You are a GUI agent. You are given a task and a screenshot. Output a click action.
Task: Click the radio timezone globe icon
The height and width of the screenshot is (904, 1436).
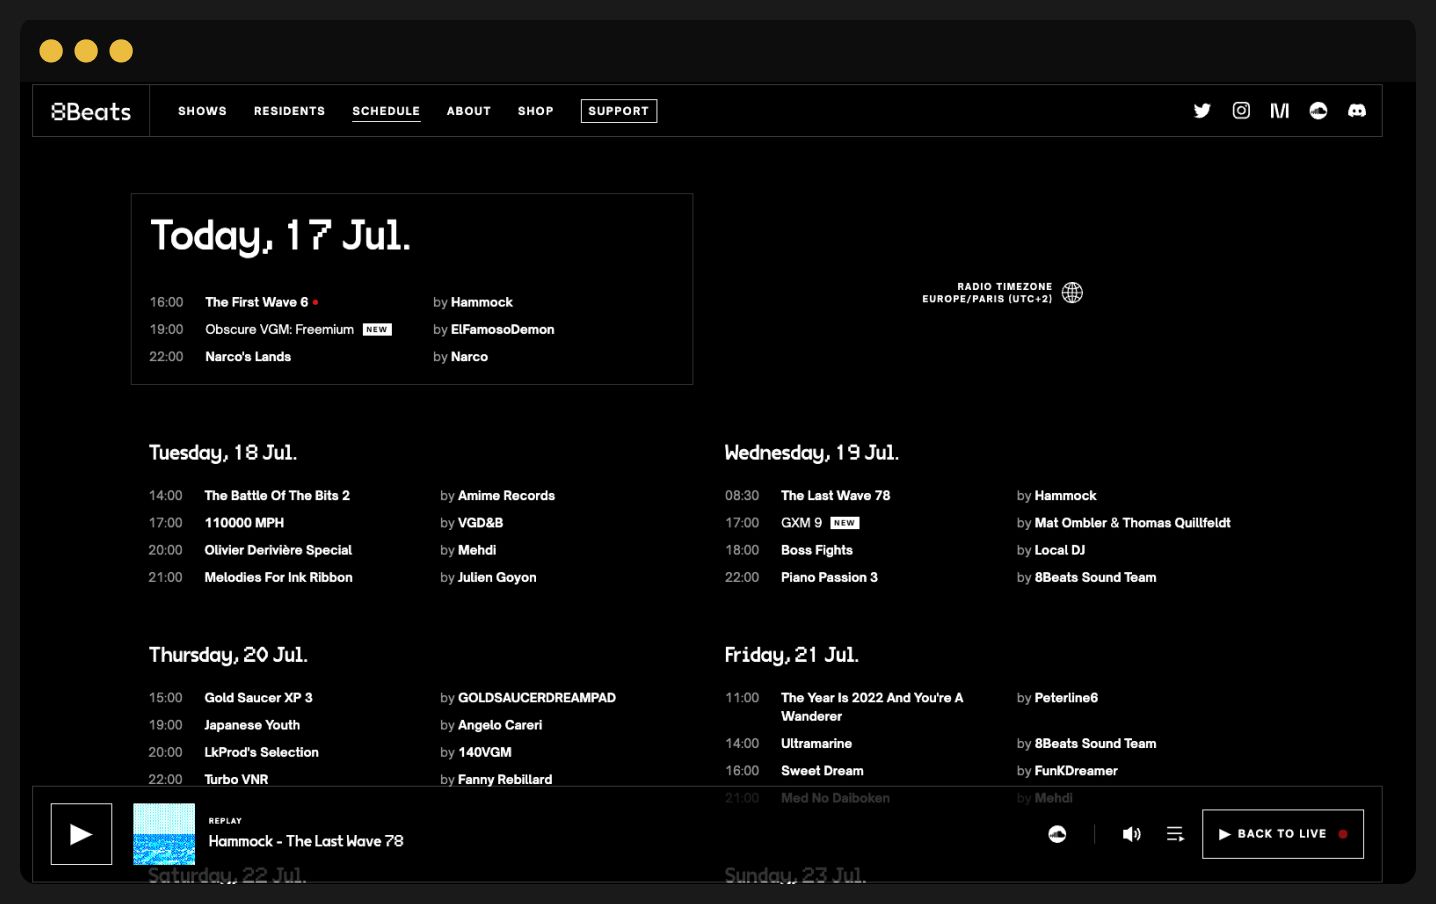(1072, 293)
